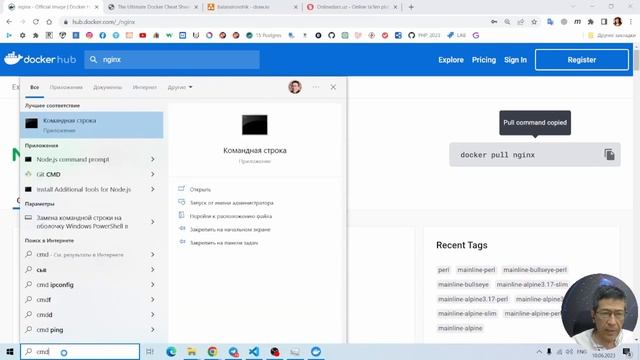Click the Register button

(582, 60)
